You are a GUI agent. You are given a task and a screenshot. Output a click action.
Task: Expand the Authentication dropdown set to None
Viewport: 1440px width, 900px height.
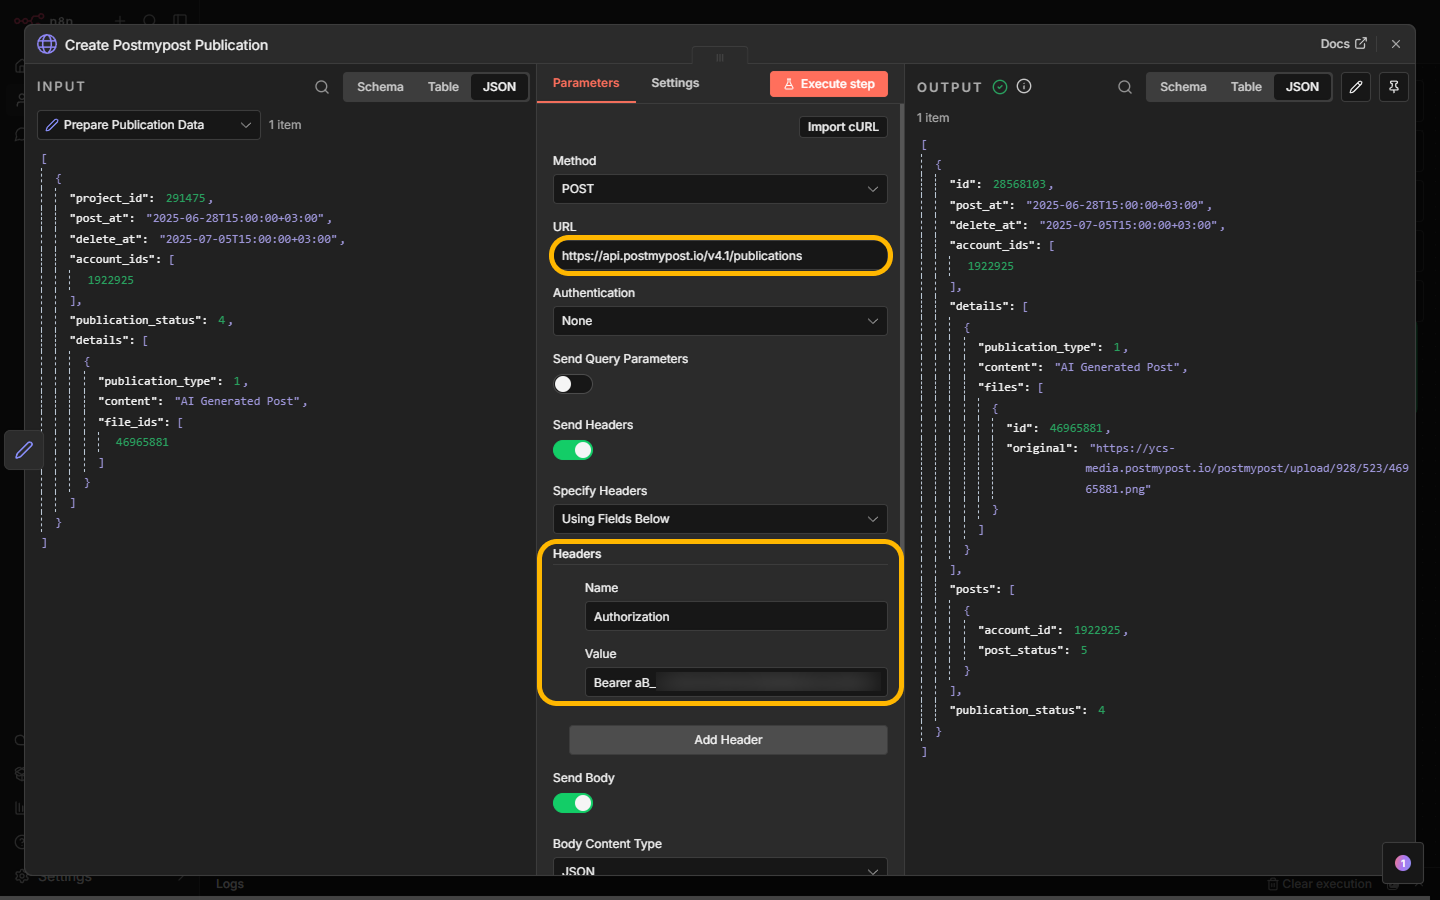(x=720, y=321)
